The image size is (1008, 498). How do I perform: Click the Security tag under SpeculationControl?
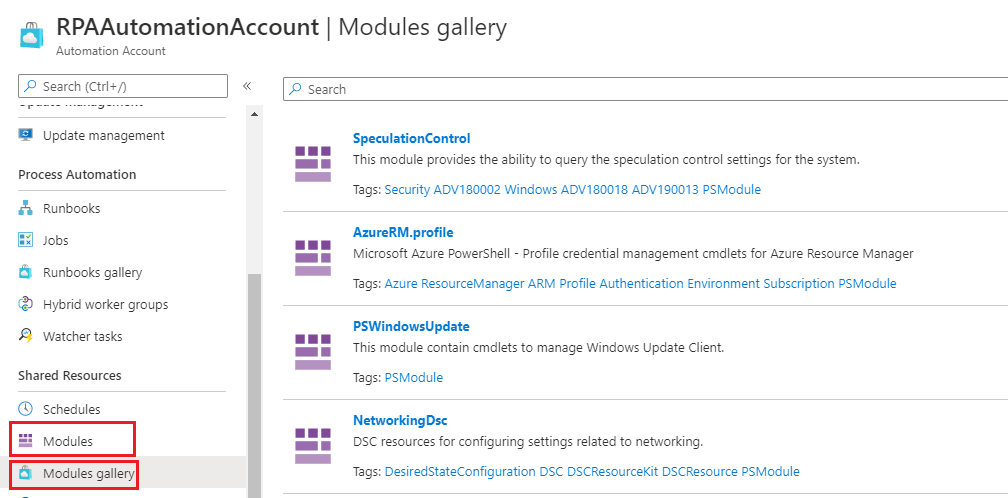point(407,189)
